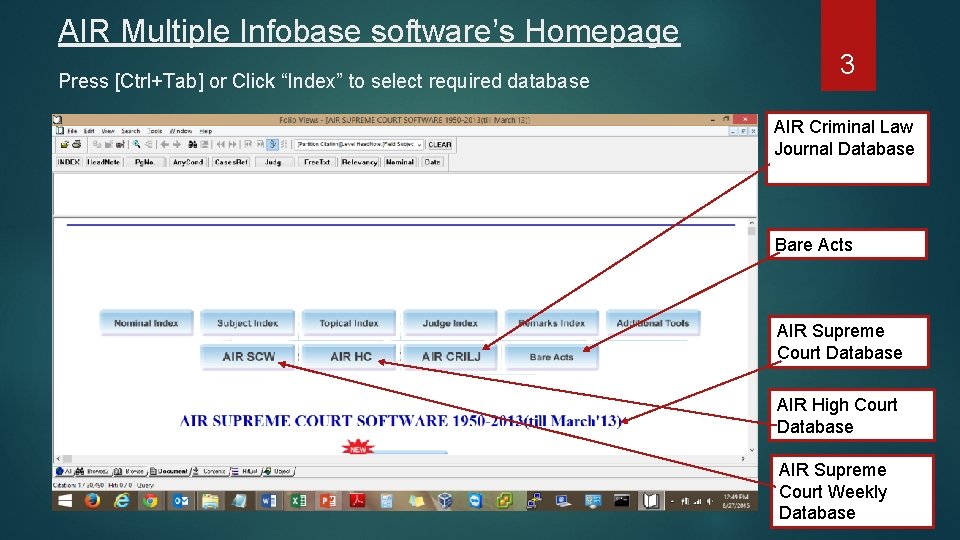Open the Edit menu

89,131
